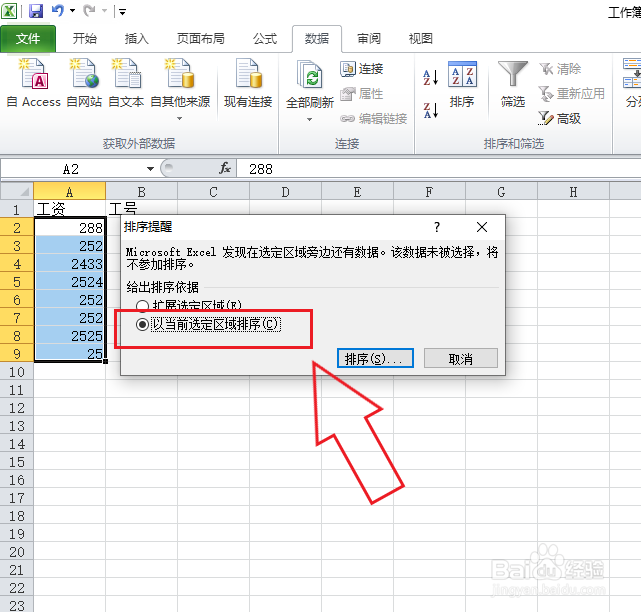Switch to the Review (审阅) tab
Viewport: 641px width, 612px height.
pyautogui.click(x=369, y=39)
